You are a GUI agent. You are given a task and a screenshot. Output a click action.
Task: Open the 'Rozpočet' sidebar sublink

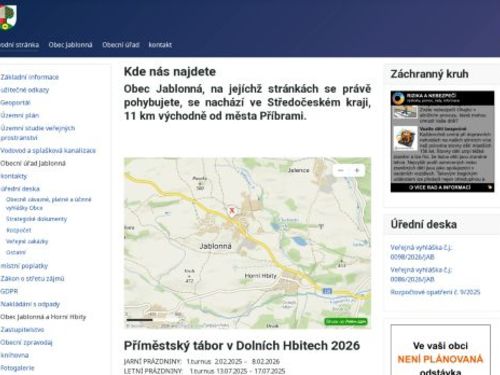pyautogui.click(x=19, y=230)
